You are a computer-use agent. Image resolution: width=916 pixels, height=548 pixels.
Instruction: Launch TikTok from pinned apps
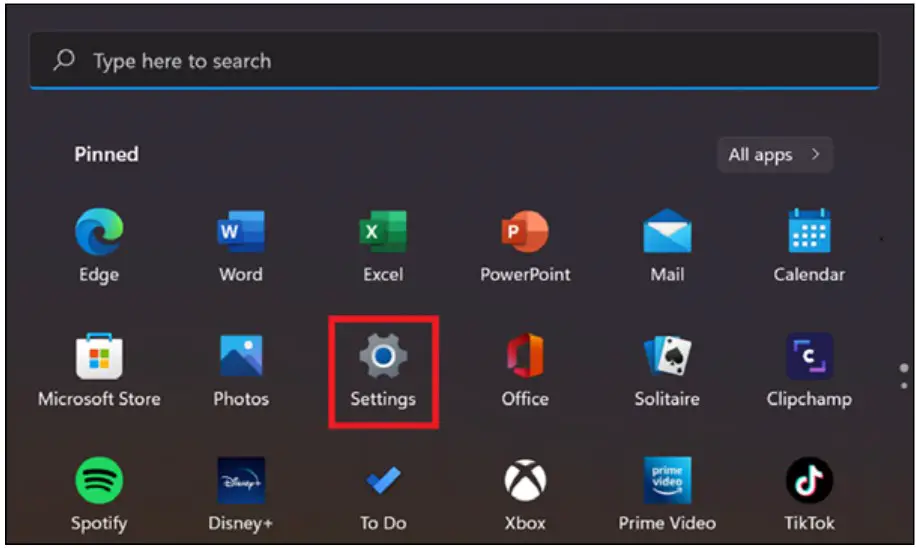pos(809,480)
